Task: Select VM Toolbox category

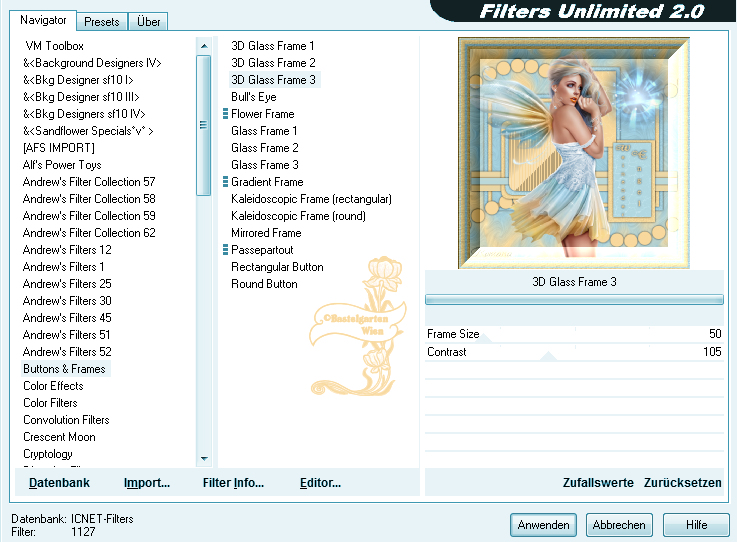Action: point(55,46)
